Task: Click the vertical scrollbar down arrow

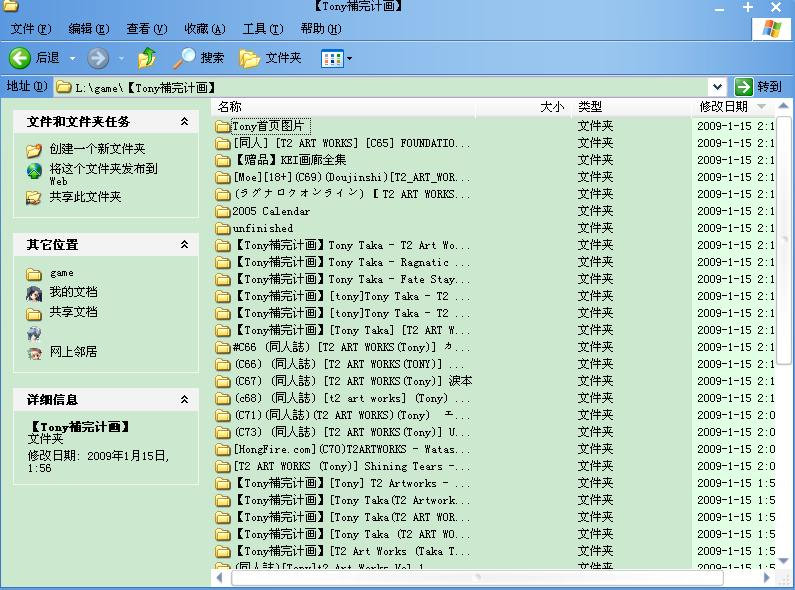Action: coord(783,561)
